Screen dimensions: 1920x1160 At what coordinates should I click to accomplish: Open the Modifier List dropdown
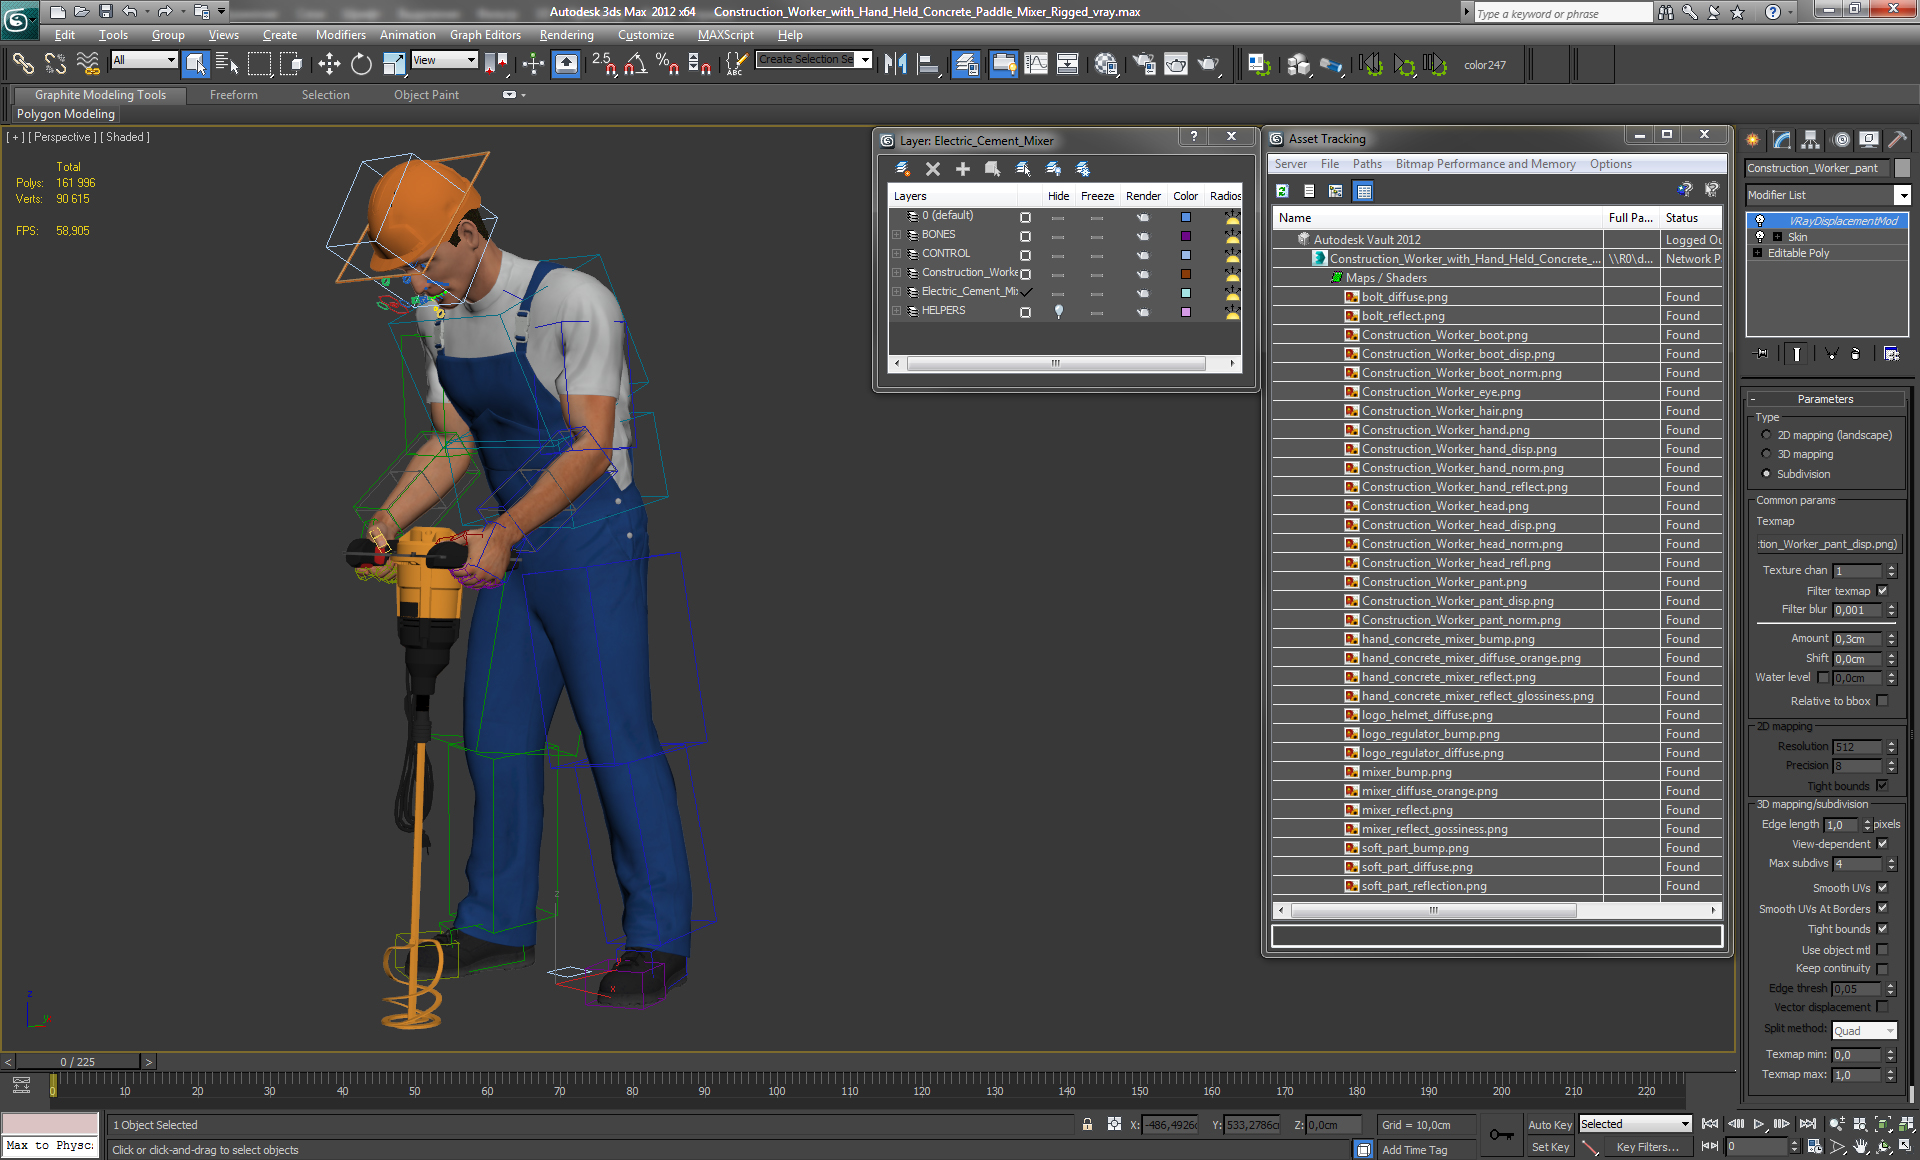[1827, 195]
